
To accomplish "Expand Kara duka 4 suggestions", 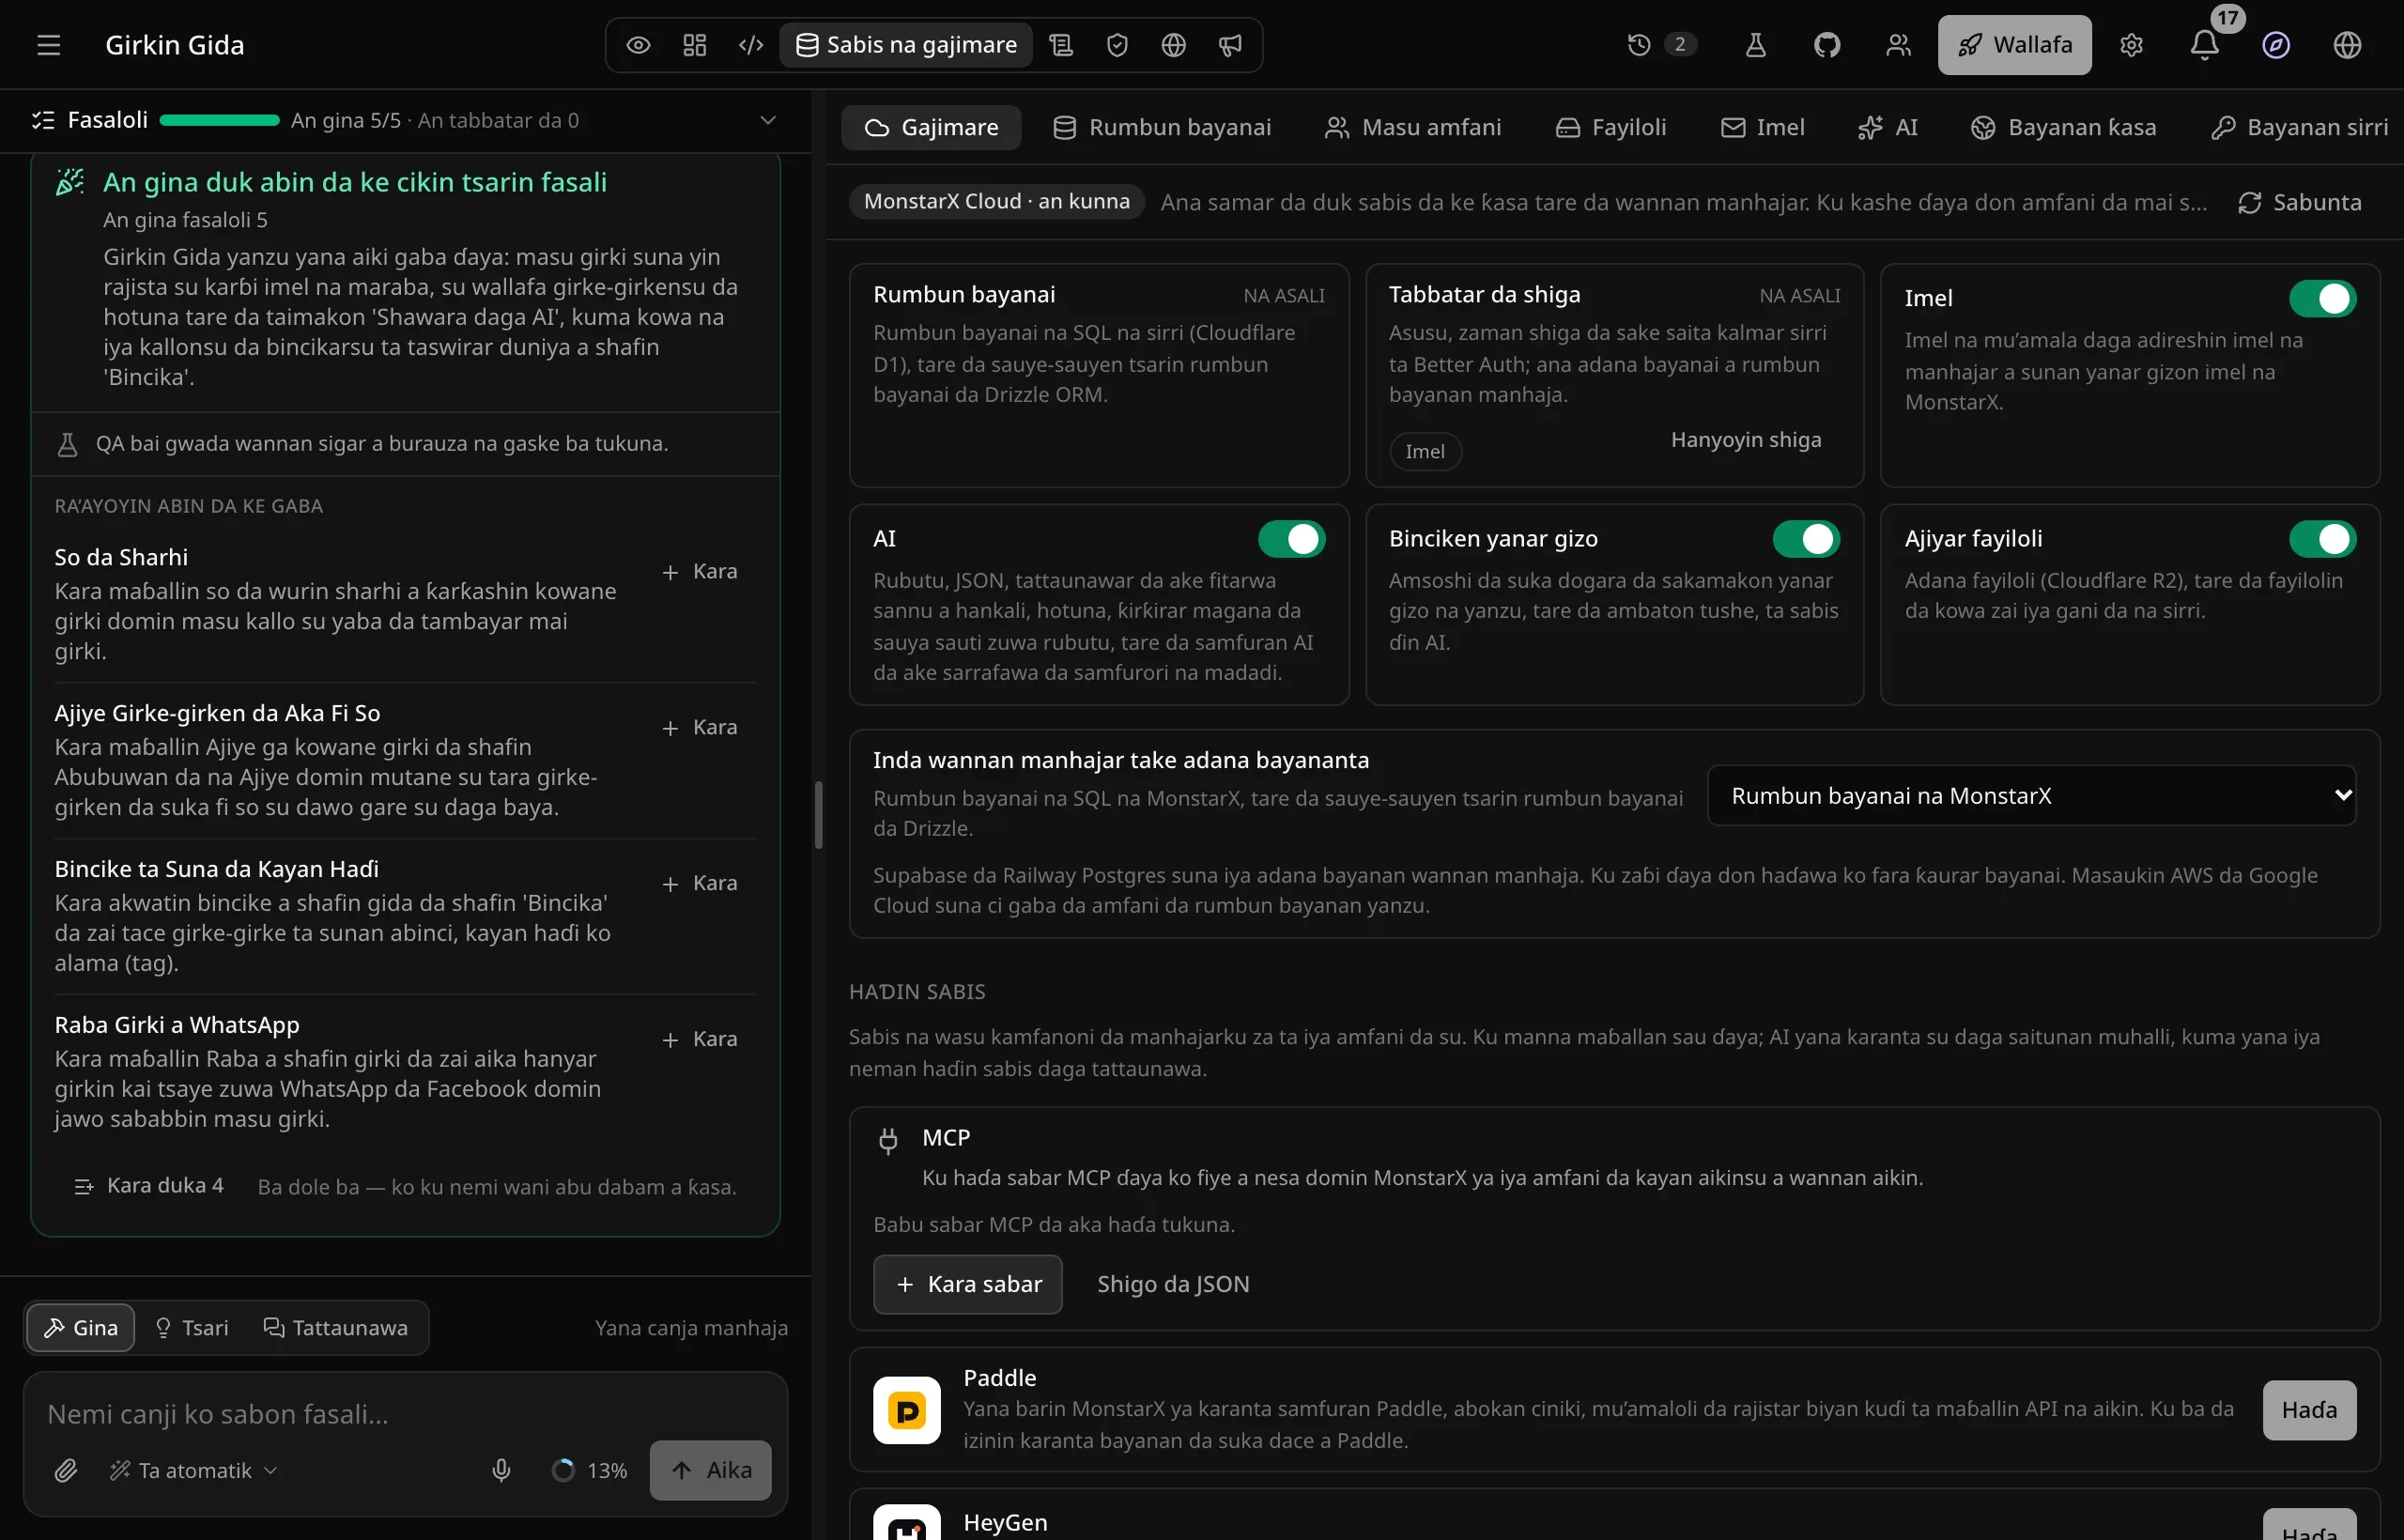I will coord(149,1186).
